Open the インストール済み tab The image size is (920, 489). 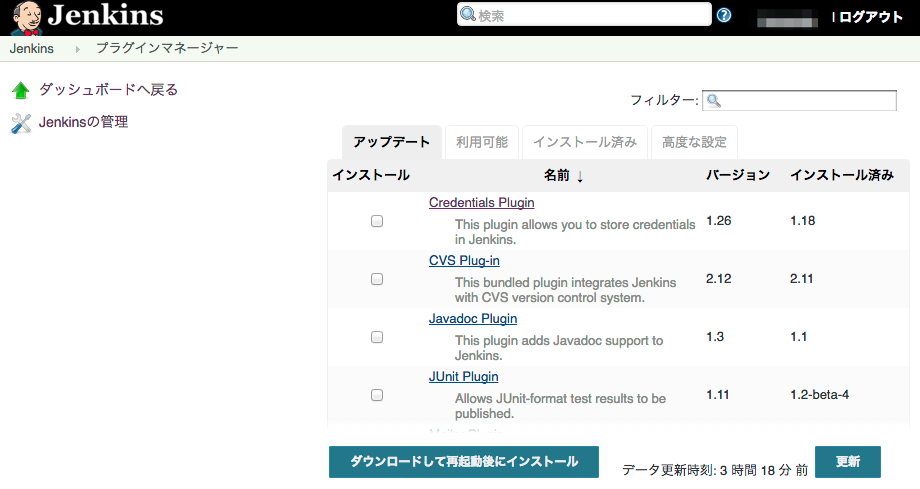point(584,142)
